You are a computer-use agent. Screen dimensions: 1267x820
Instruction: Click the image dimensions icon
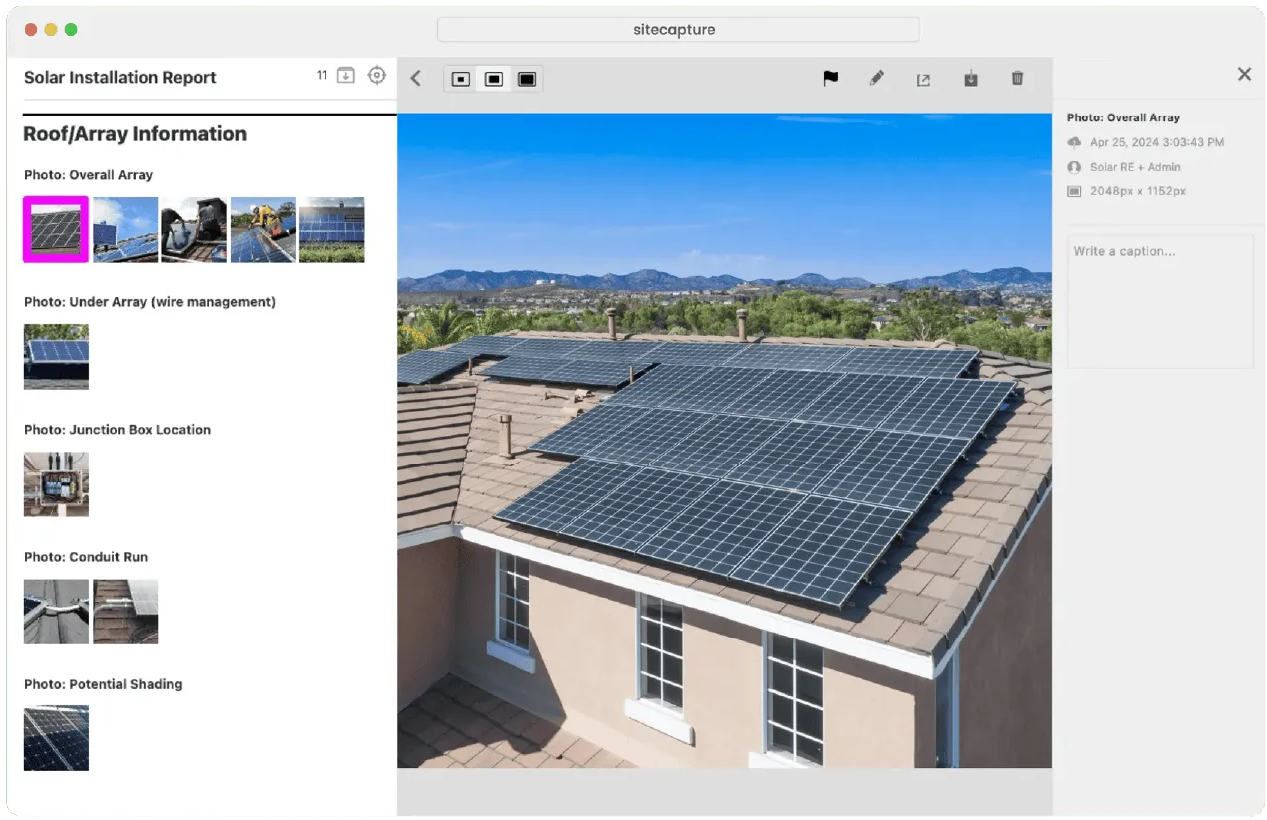tap(1074, 191)
